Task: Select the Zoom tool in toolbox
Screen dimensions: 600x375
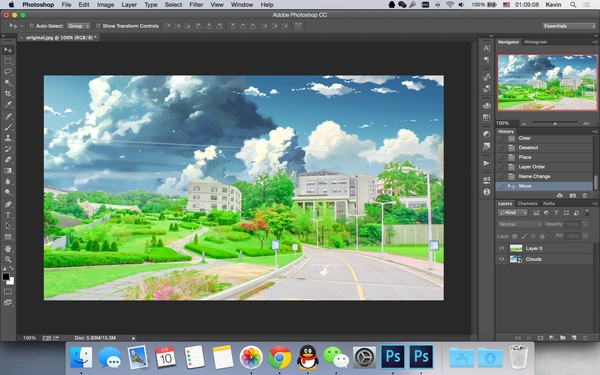Action: pos(8,259)
